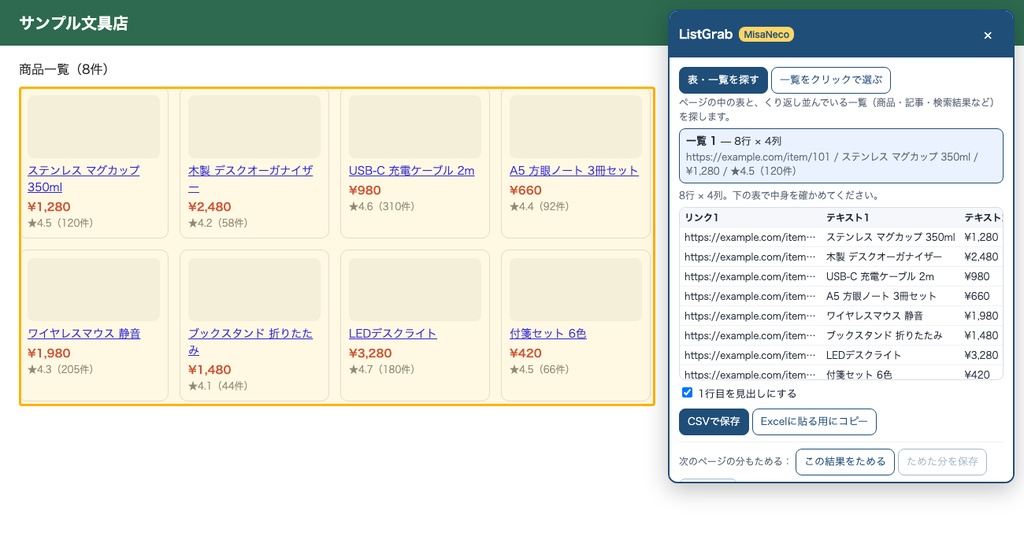Screen dimensions: 1024x551
Task: Click the ¥2,480 cell in preview table
Action: 981,257
